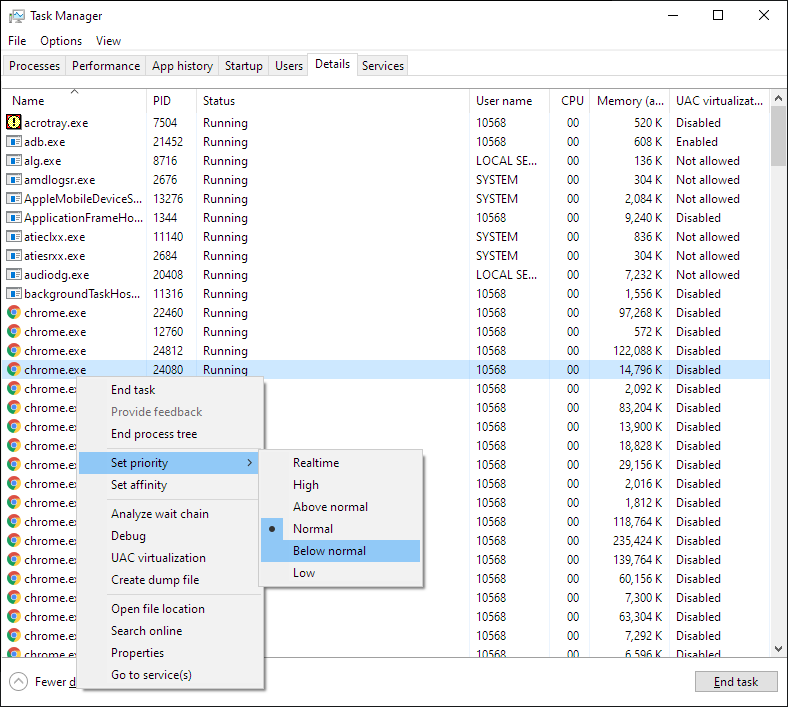Image resolution: width=788 pixels, height=707 pixels.
Task: Set priority to Realtime
Action: click(340, 463)
